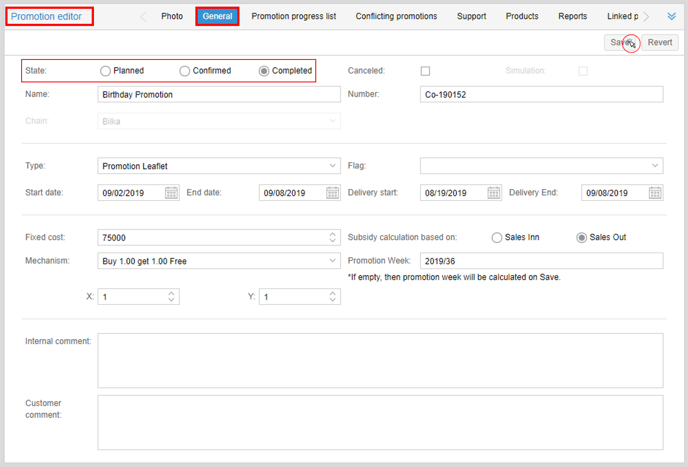Screen dimensions: 688x467
Task: Choose Sales Inn subsidy calculation option
Action: click(497, 237)
